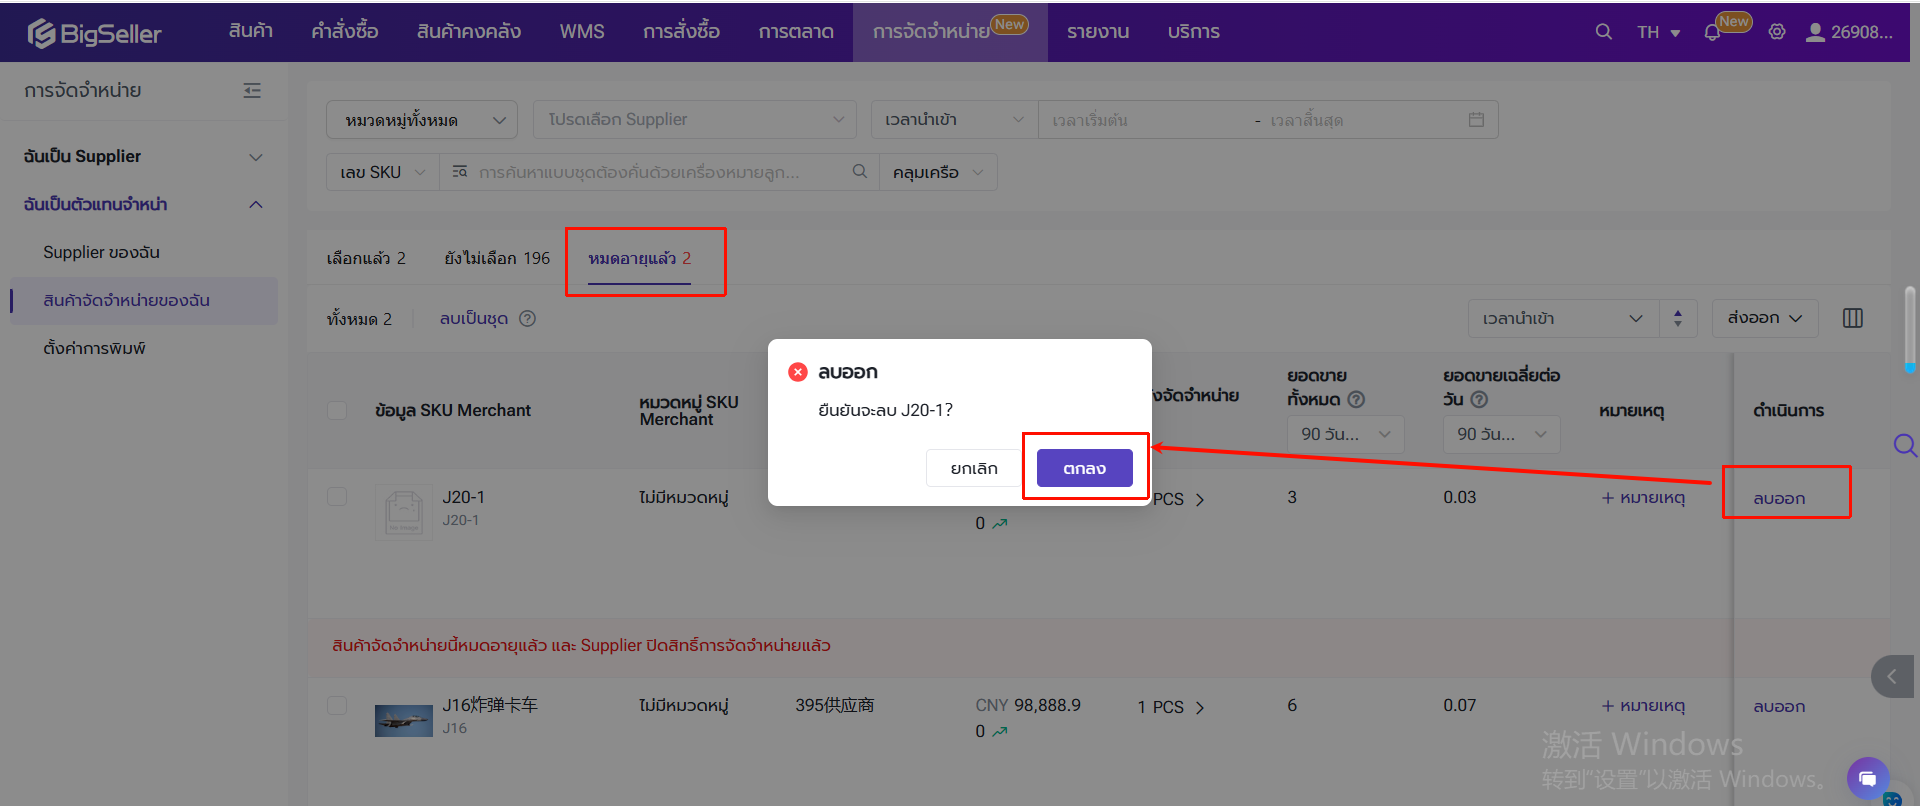Viewport: 1920px width, 806px height.
Task: Open the chat support bubble icon
Action: click(x=1866, y=778)
